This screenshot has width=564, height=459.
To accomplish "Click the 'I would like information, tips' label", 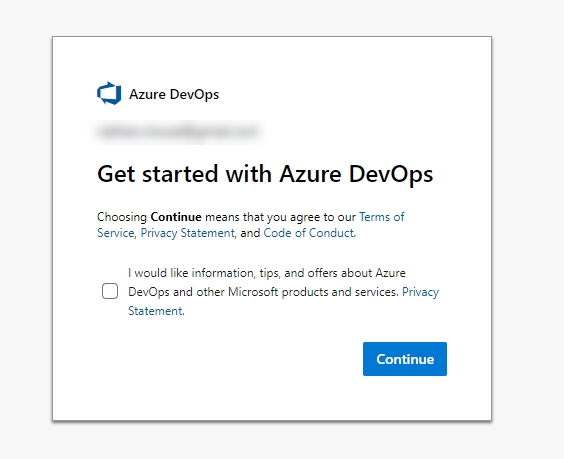I will click(267, 273).
